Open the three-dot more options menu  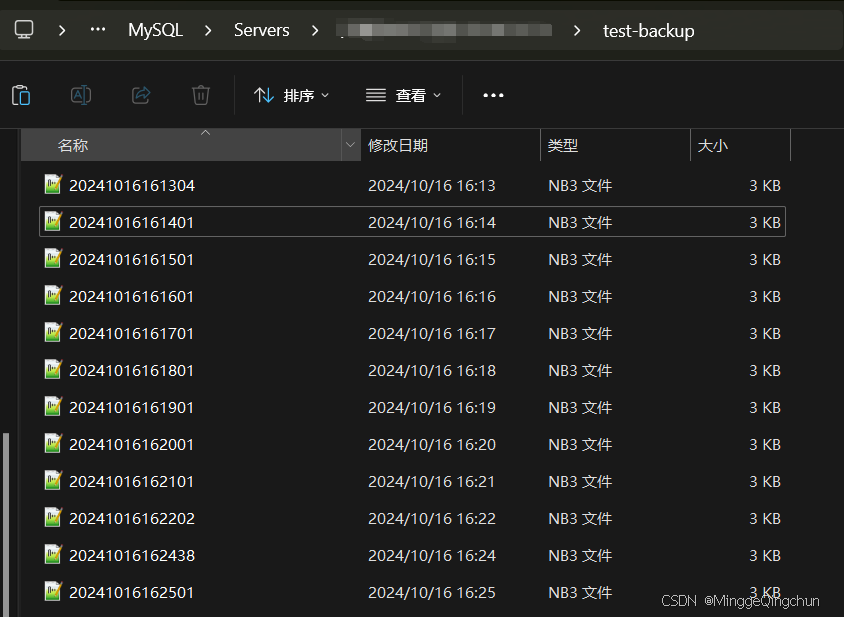(x=493, y=95)
